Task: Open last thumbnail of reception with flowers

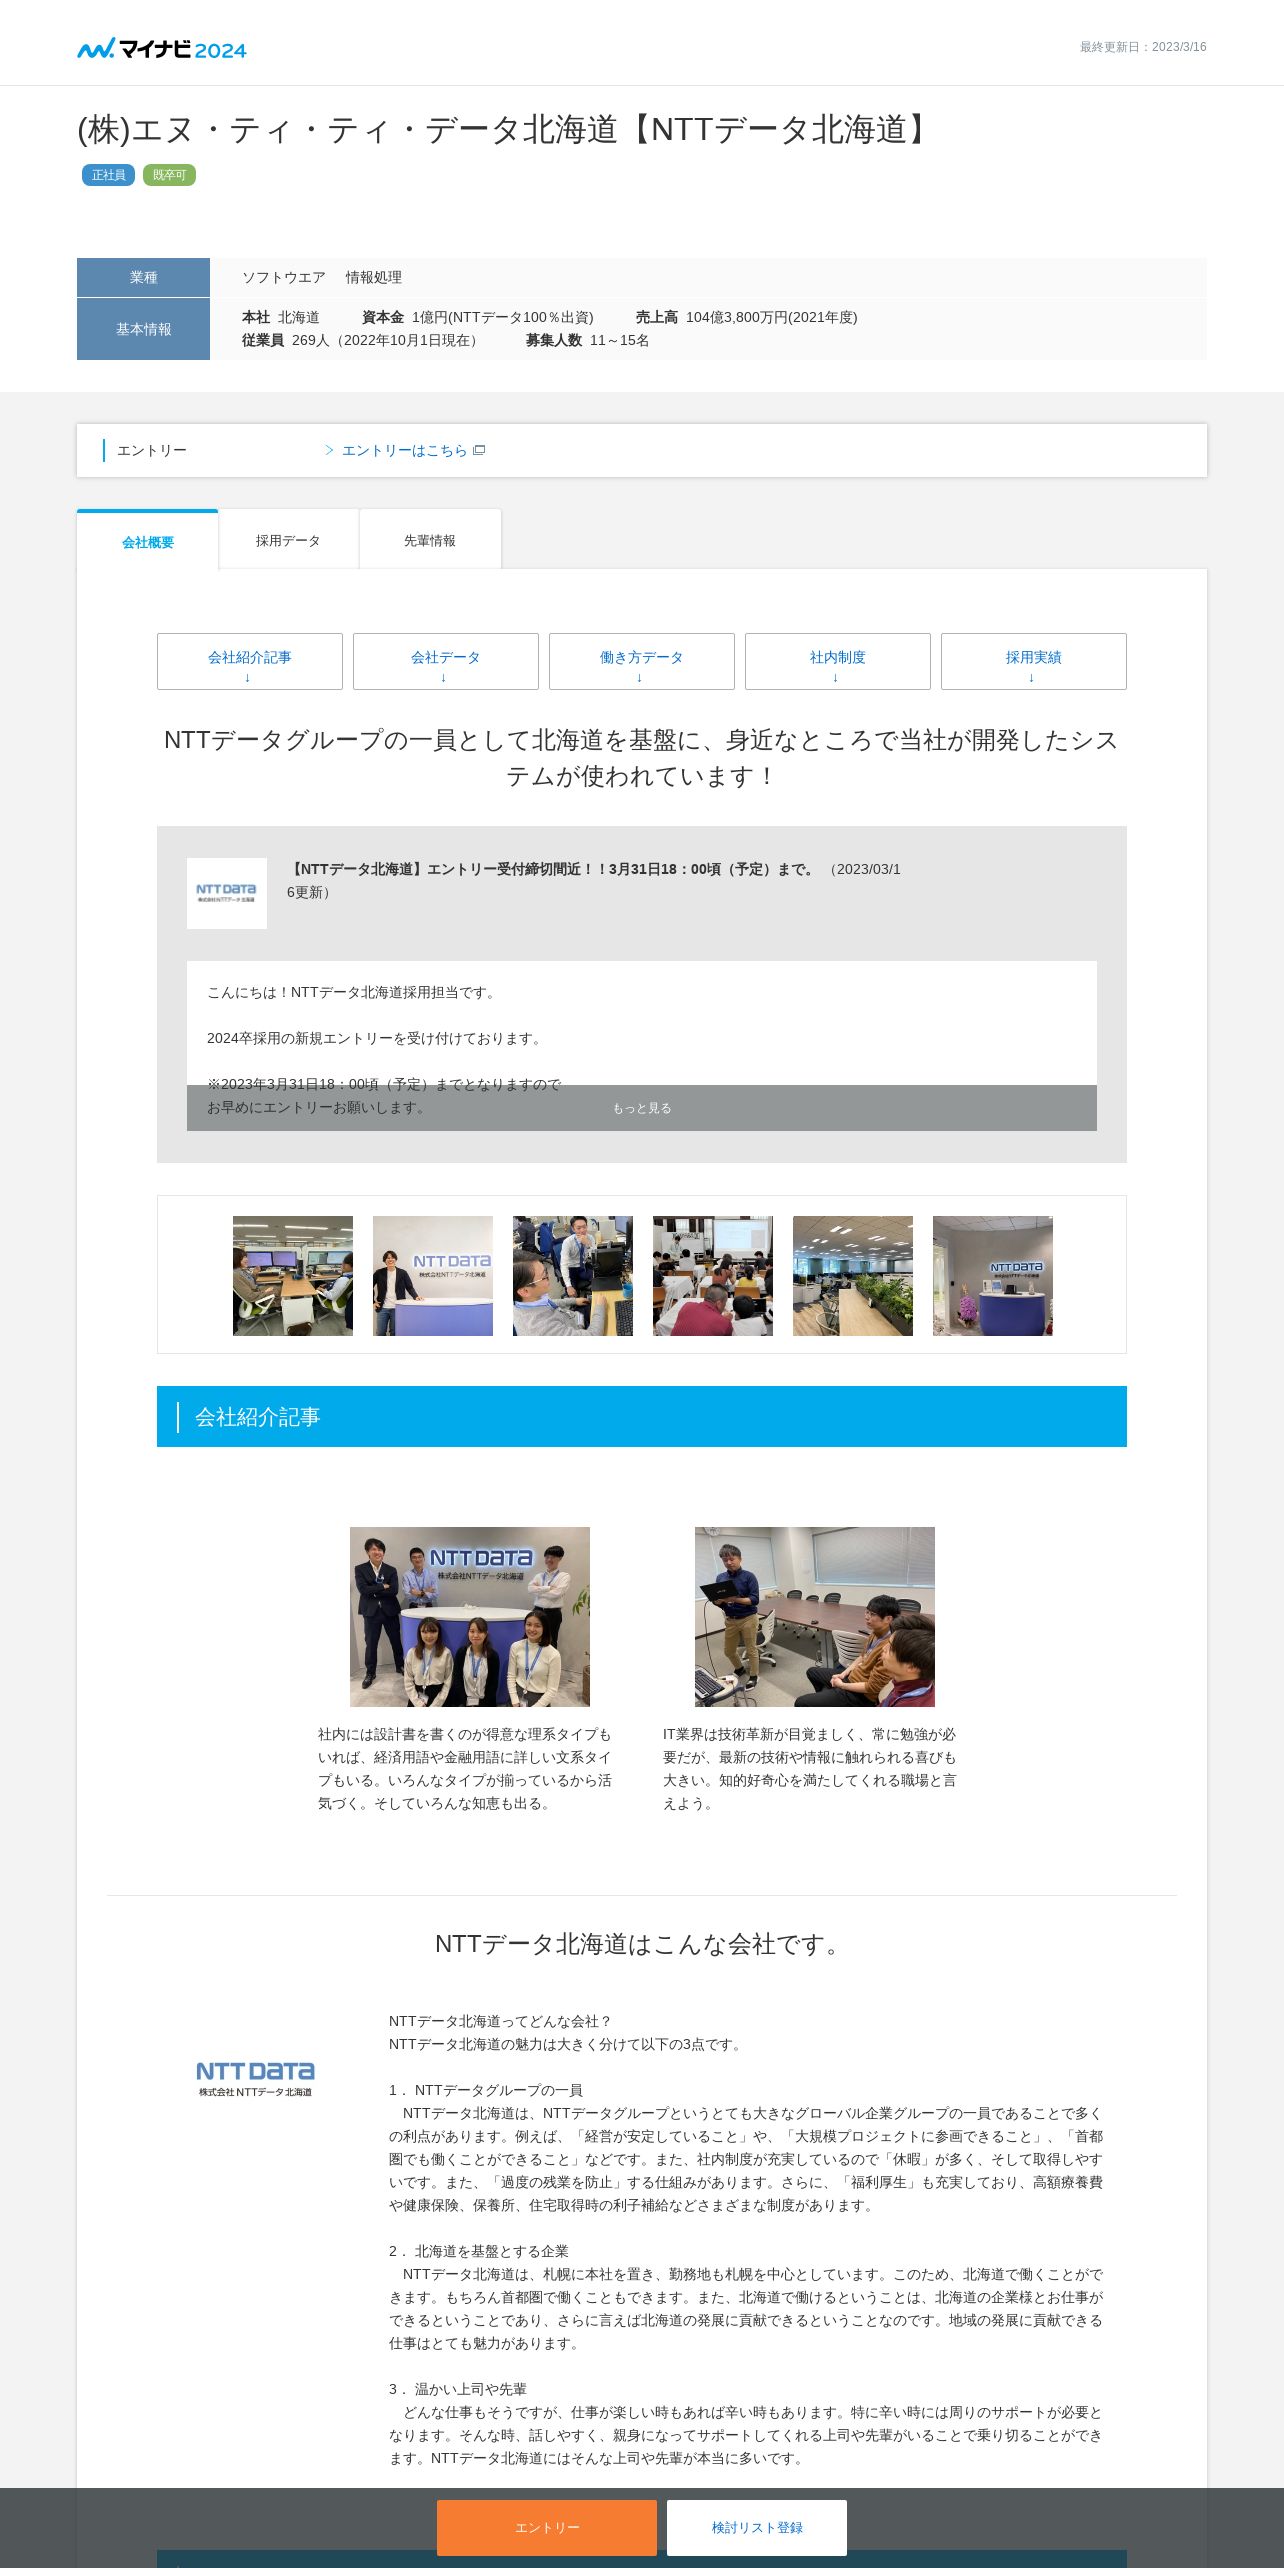Action: [993, 1276]
